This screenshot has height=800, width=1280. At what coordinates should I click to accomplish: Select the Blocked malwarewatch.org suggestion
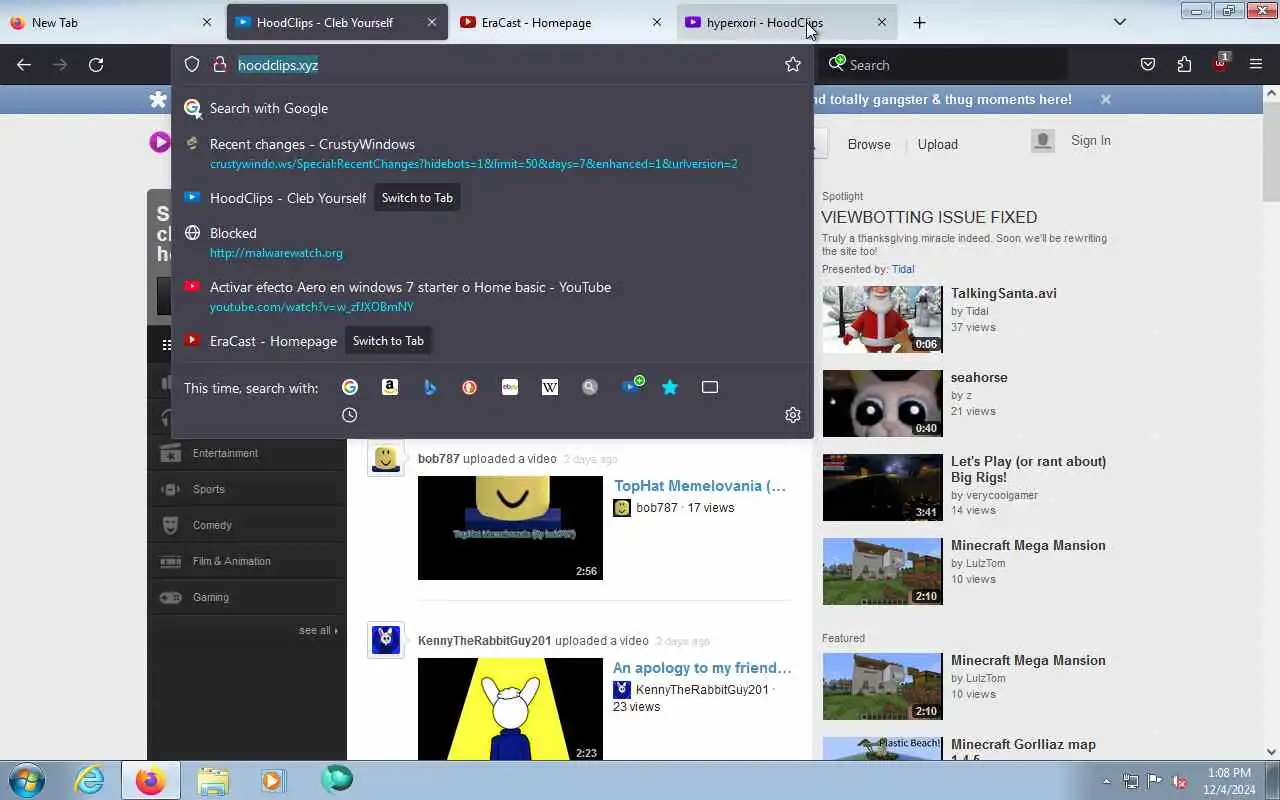pyautogui.click(x=492, y=242)
